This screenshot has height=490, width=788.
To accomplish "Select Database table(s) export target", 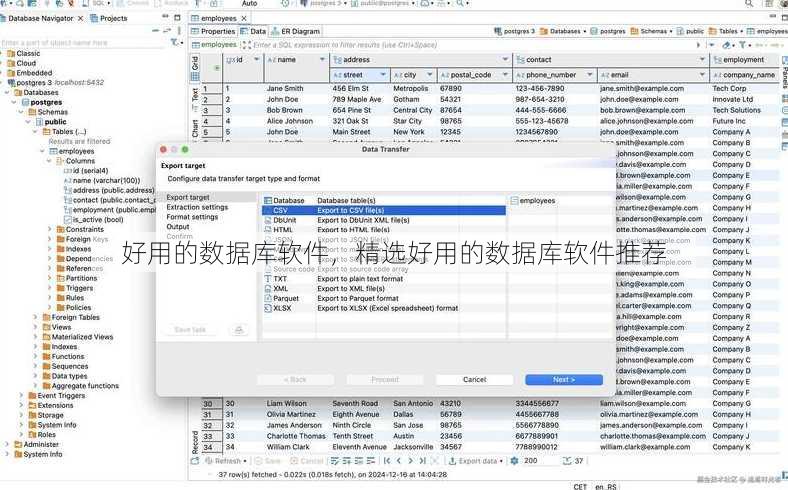I will tap(383, 201).
